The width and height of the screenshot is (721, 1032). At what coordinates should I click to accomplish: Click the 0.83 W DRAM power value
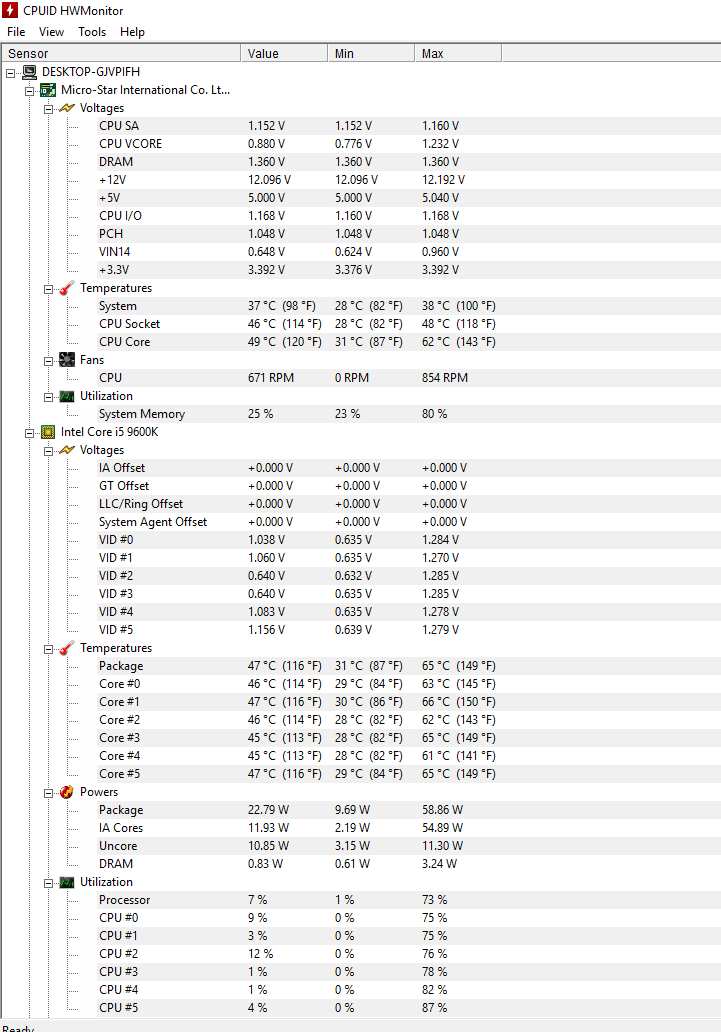click(265, 864)
